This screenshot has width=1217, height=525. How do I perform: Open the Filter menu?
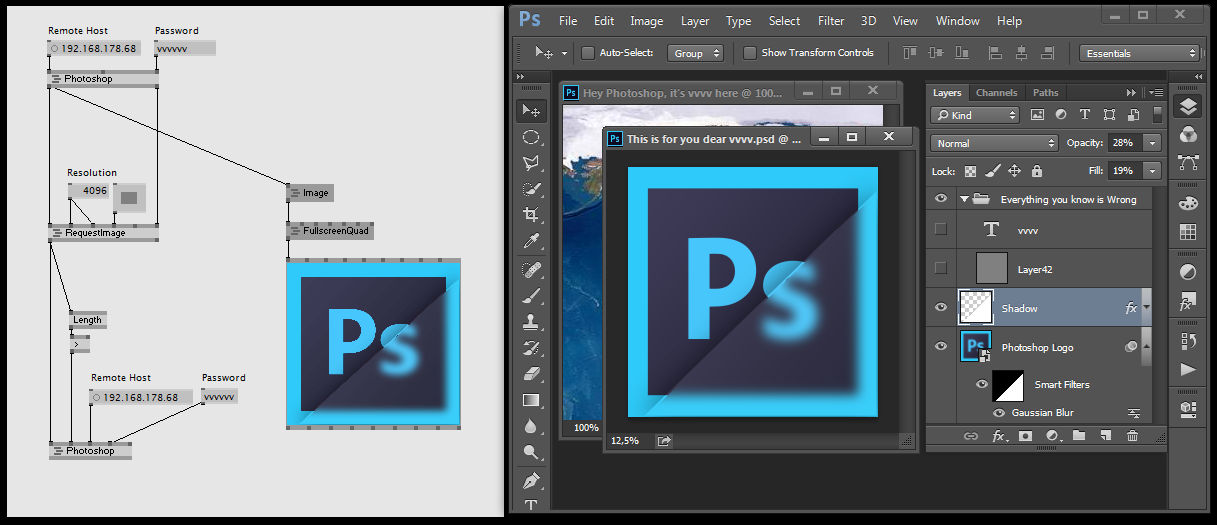831,21
